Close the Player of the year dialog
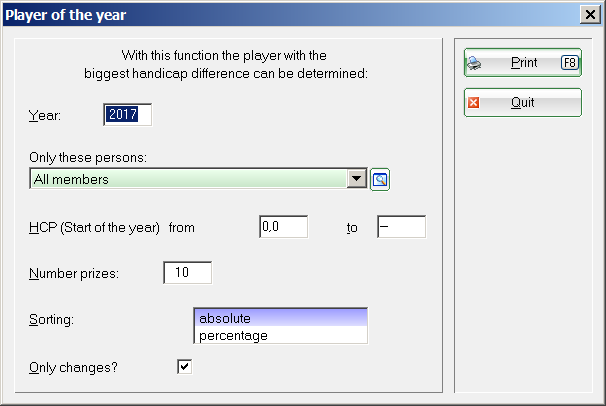Screen dimensions: 606x406 tap(590, 14)
